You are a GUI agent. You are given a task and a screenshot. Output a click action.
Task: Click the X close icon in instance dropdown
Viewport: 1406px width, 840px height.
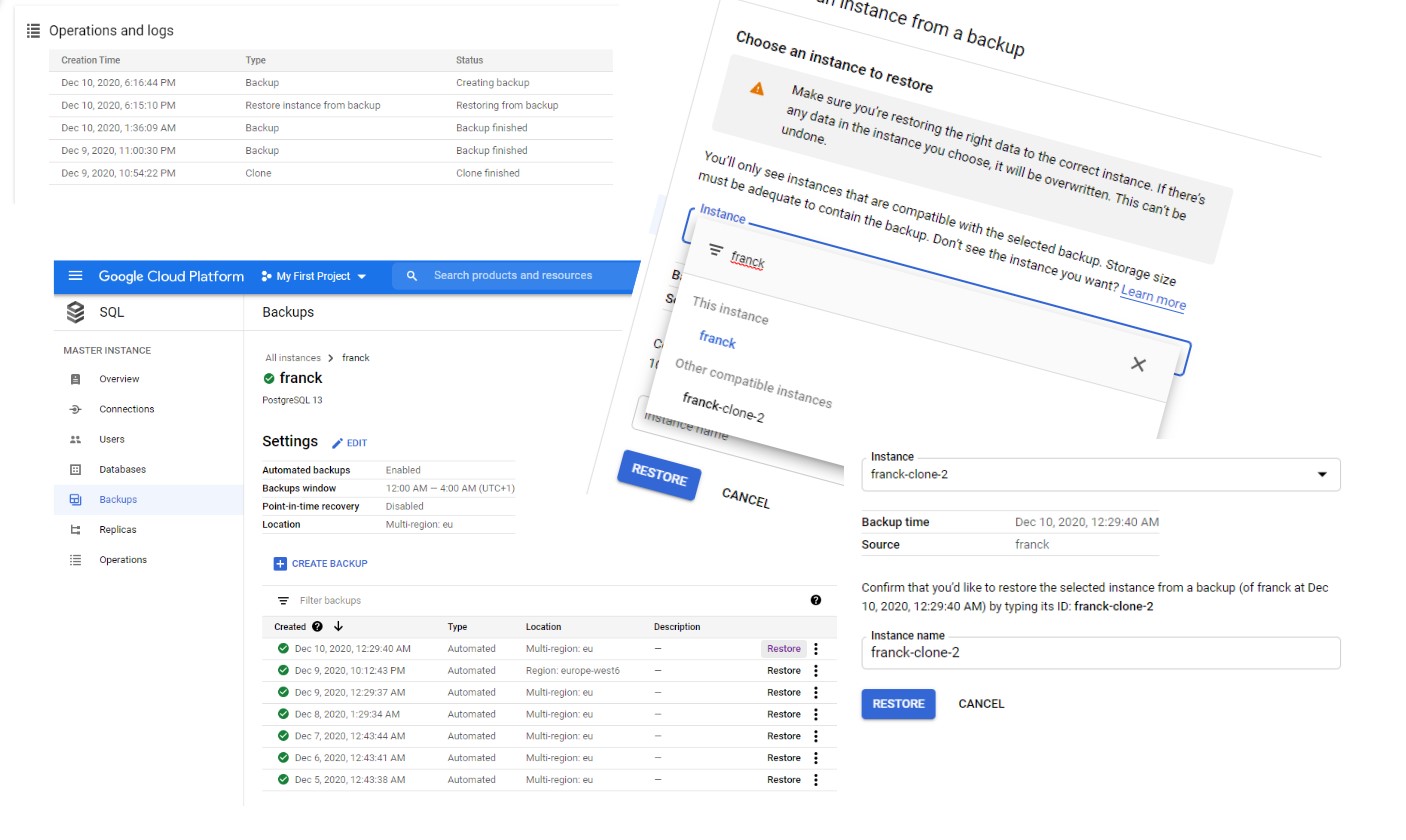(x=1138, y=364)
